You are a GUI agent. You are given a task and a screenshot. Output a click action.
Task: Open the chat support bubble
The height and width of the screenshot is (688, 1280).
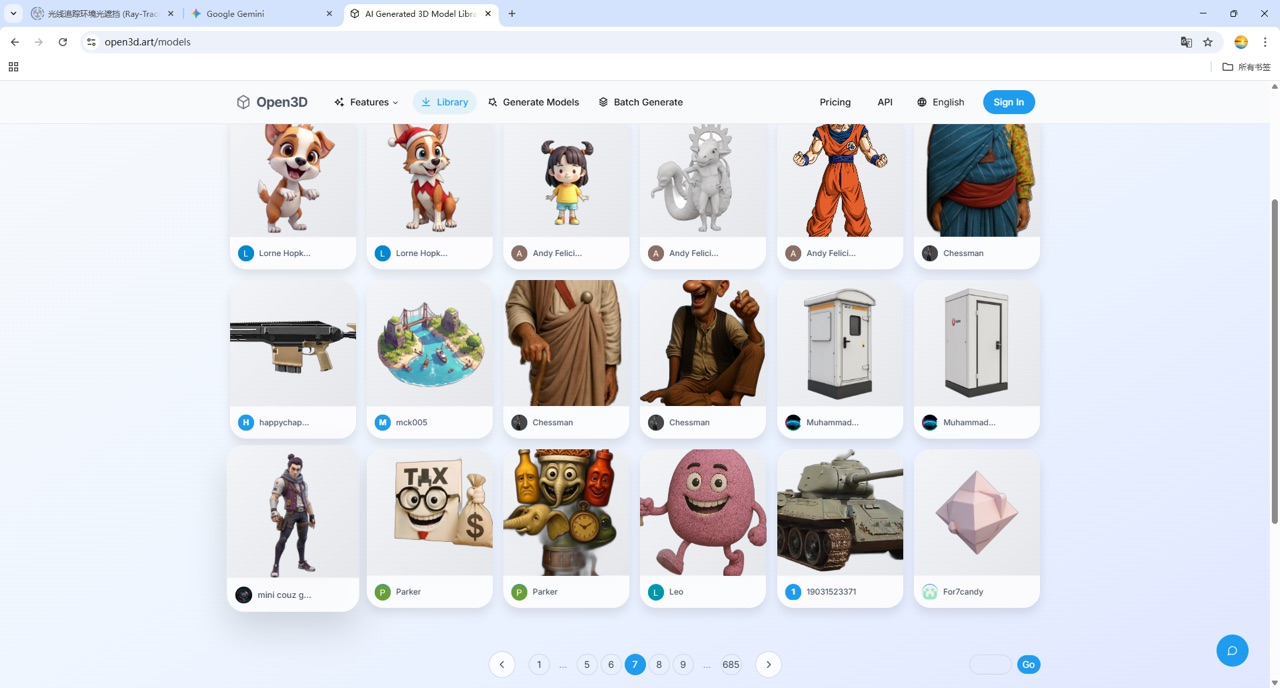pyautogui.click(x=1232, y=650)
